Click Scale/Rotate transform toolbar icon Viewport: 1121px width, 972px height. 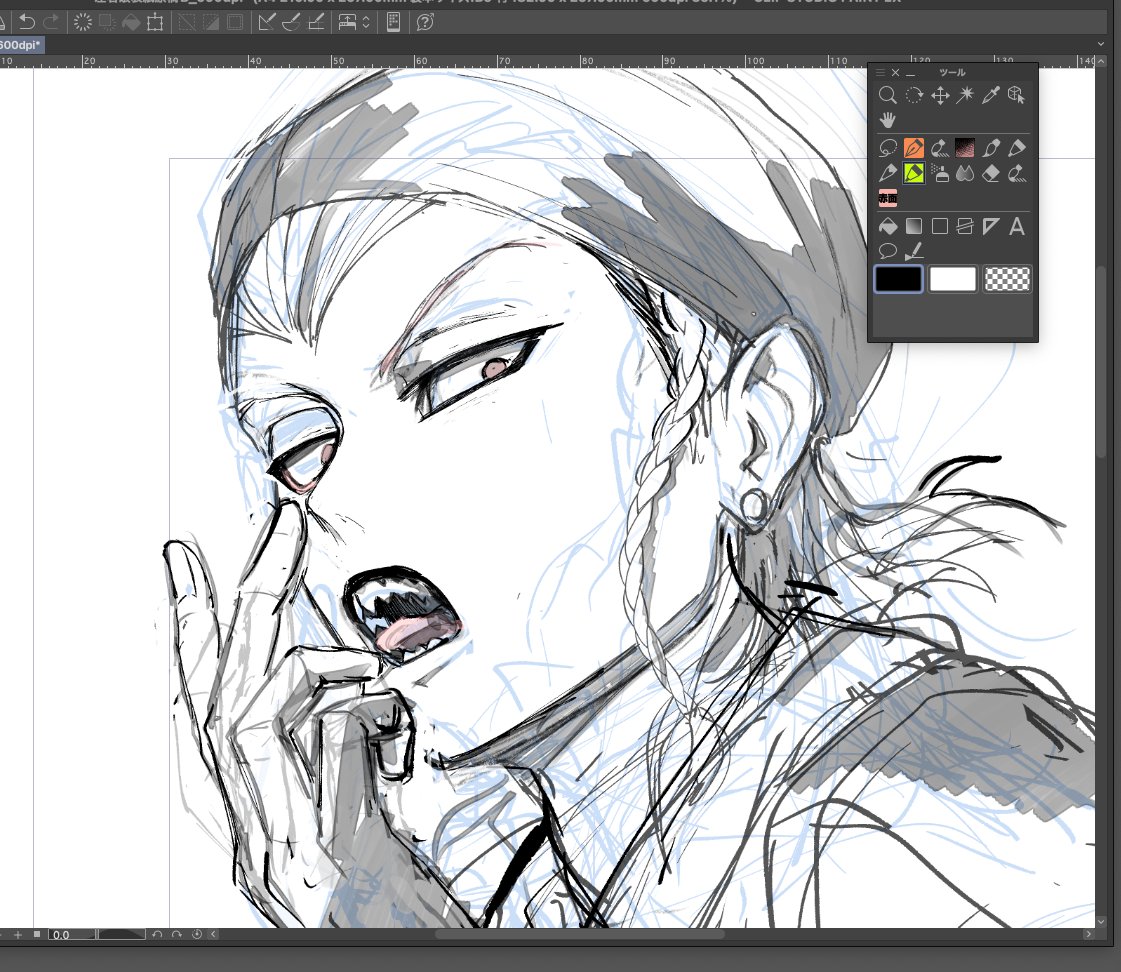pyautogui.click(x=154, y=22)
